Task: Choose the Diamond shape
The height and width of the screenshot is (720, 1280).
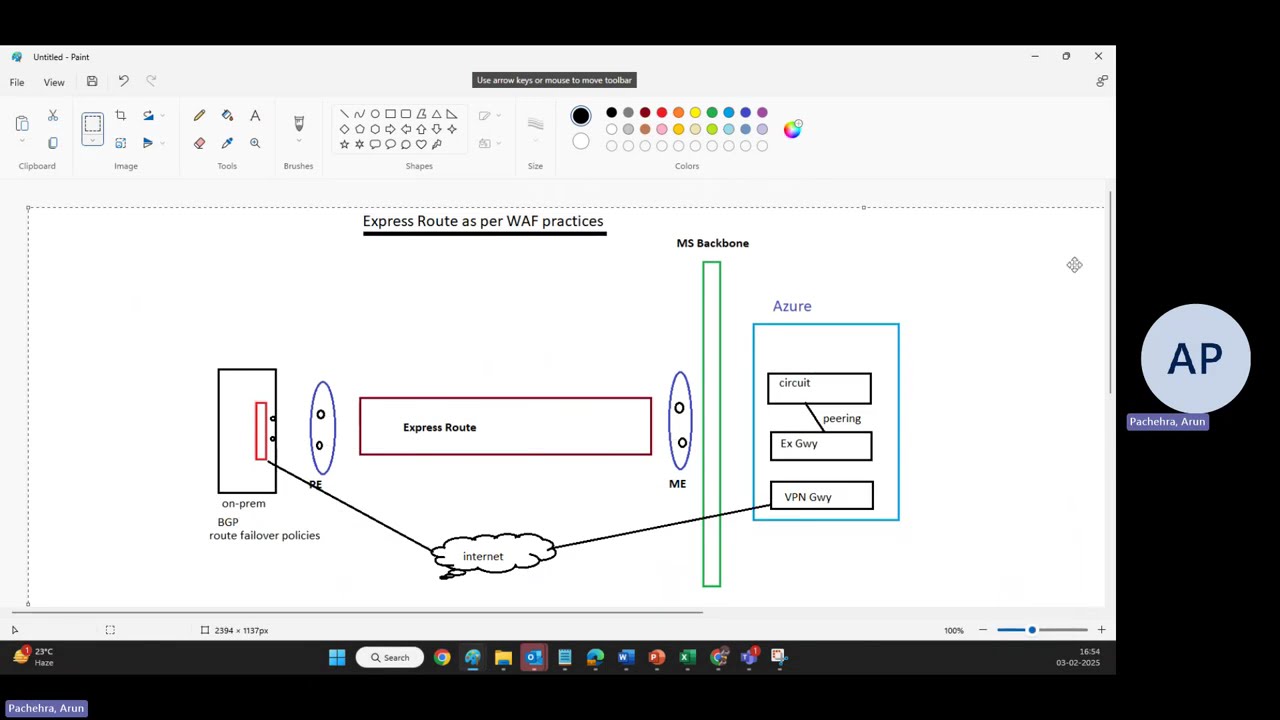Action: click(x=344, y=129)
